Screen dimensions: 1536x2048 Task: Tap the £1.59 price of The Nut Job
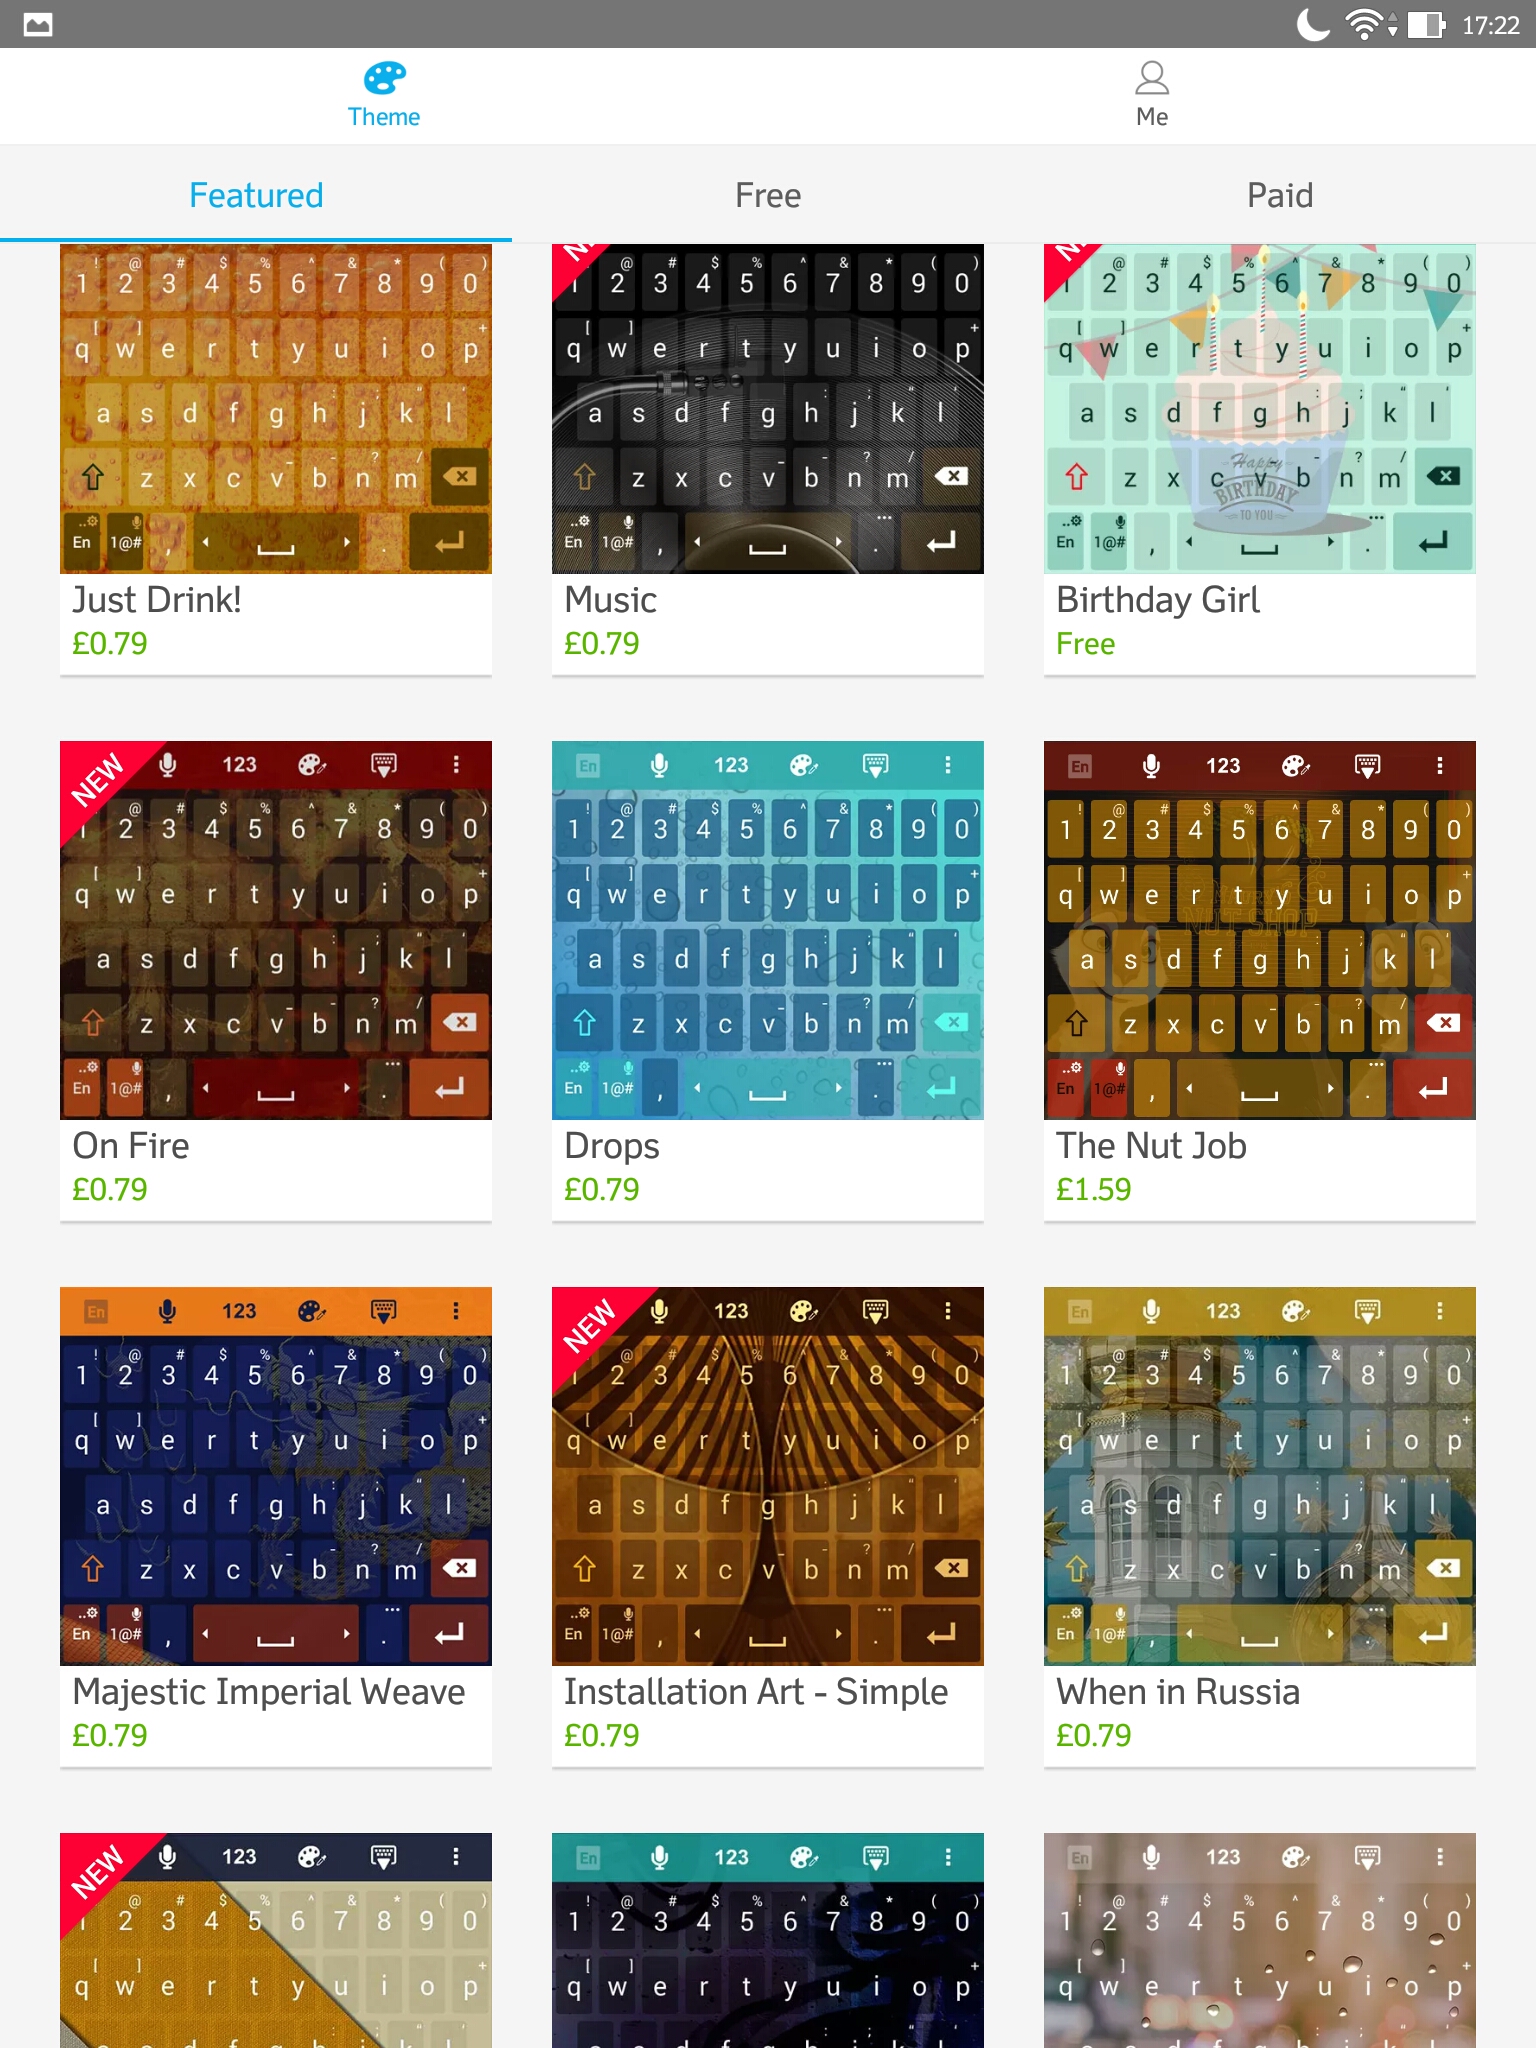1094,1189
